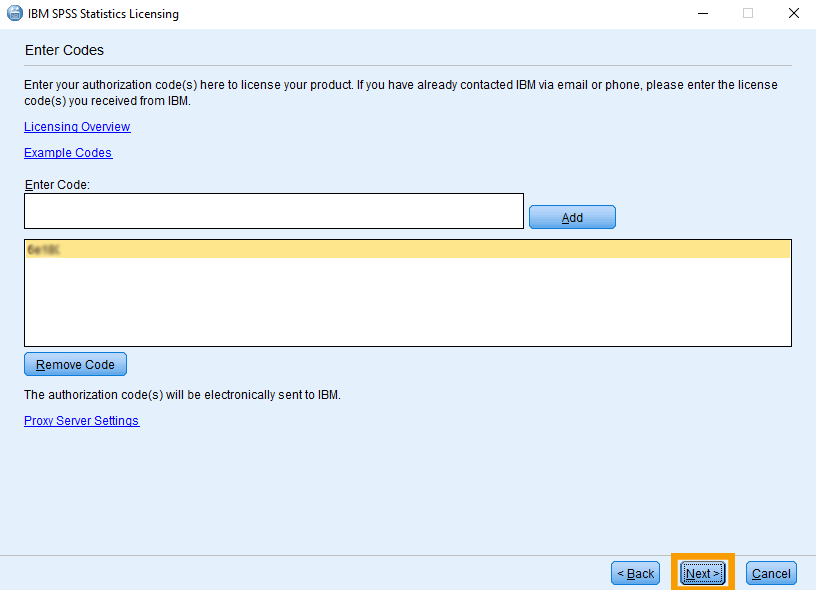The image size is (816, 590).
Task: Proceed with the Next button
Action: pos(703,573)
